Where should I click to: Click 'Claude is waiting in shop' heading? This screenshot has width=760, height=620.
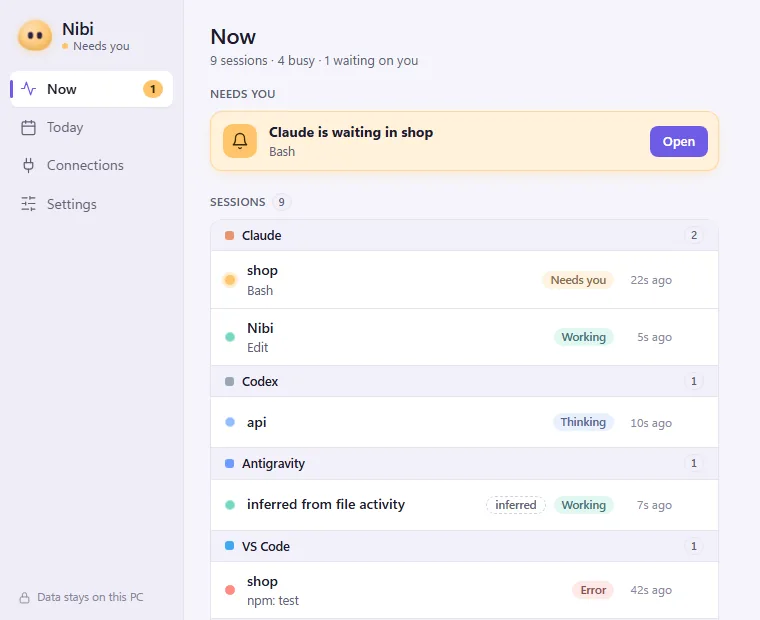[x=351, y=132]
